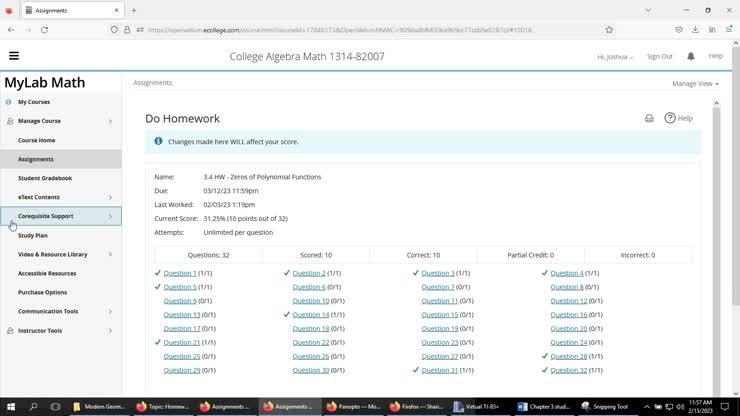Open the Help question mark icon

(x=670, y=118)
